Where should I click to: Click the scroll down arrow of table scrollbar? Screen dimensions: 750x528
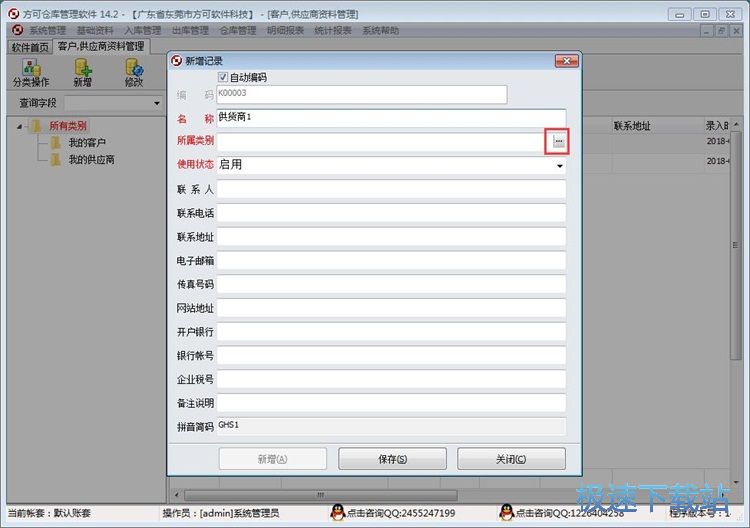tap(736, 482)
